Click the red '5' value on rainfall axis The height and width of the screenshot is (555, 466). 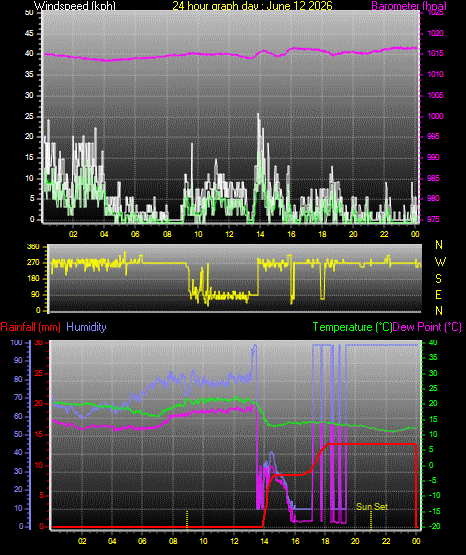[x=41, y=496]
